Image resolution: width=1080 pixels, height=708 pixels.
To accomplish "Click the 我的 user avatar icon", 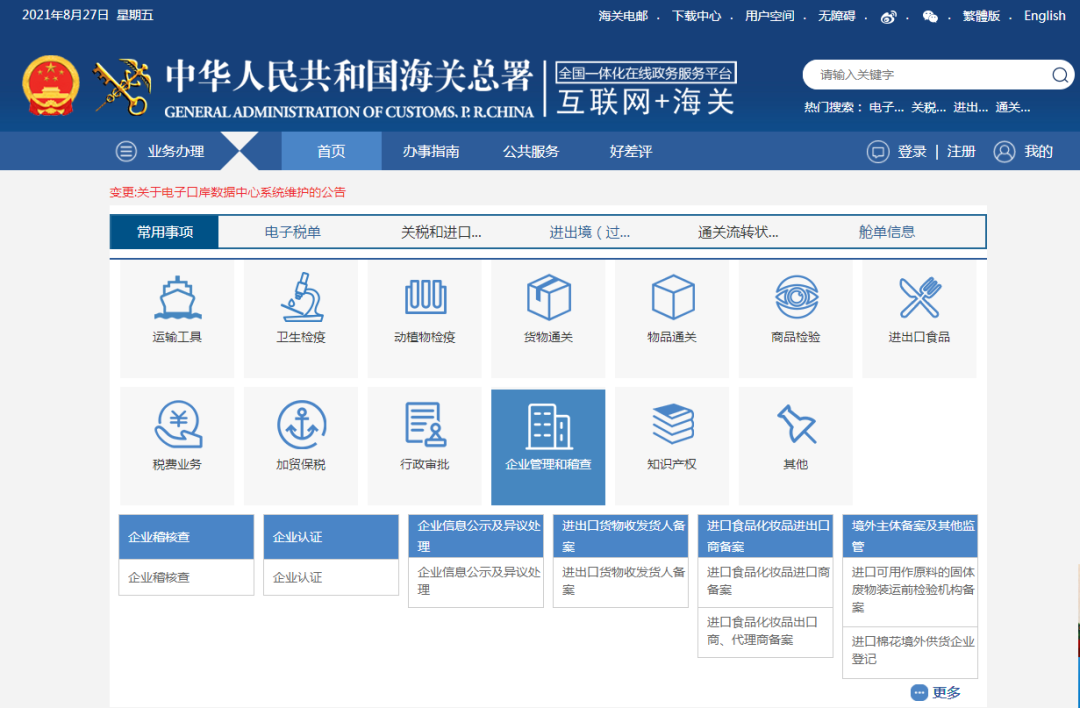I will point(1004,151).
